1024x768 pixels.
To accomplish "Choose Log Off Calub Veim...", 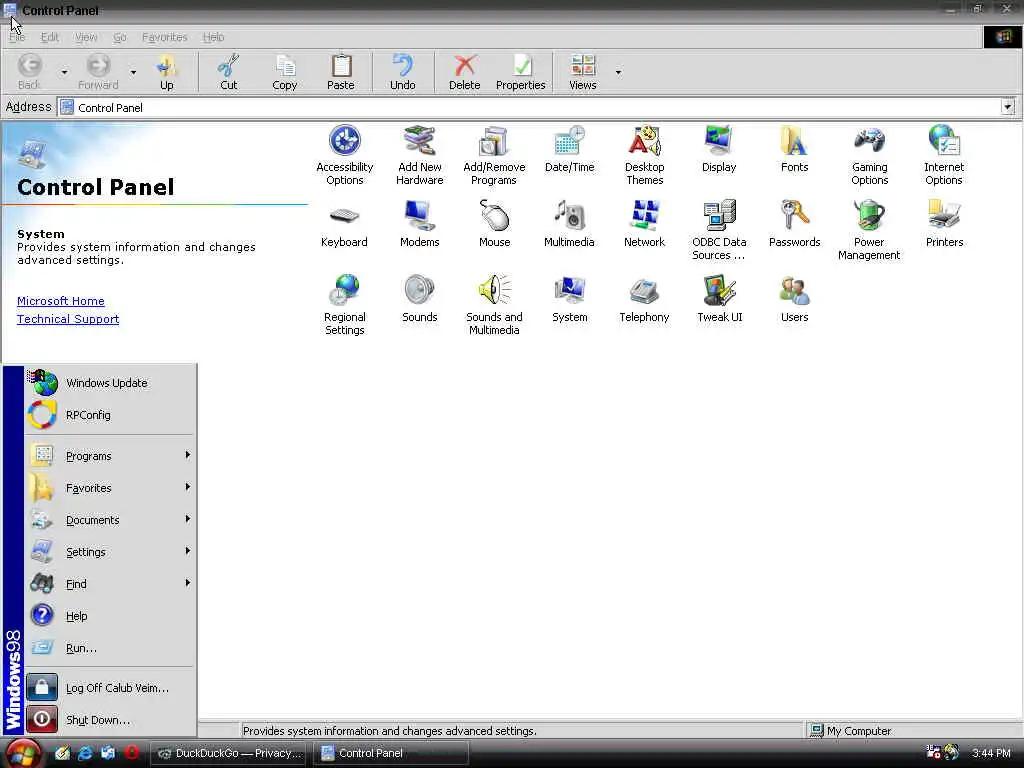I will tap(110, 688).
